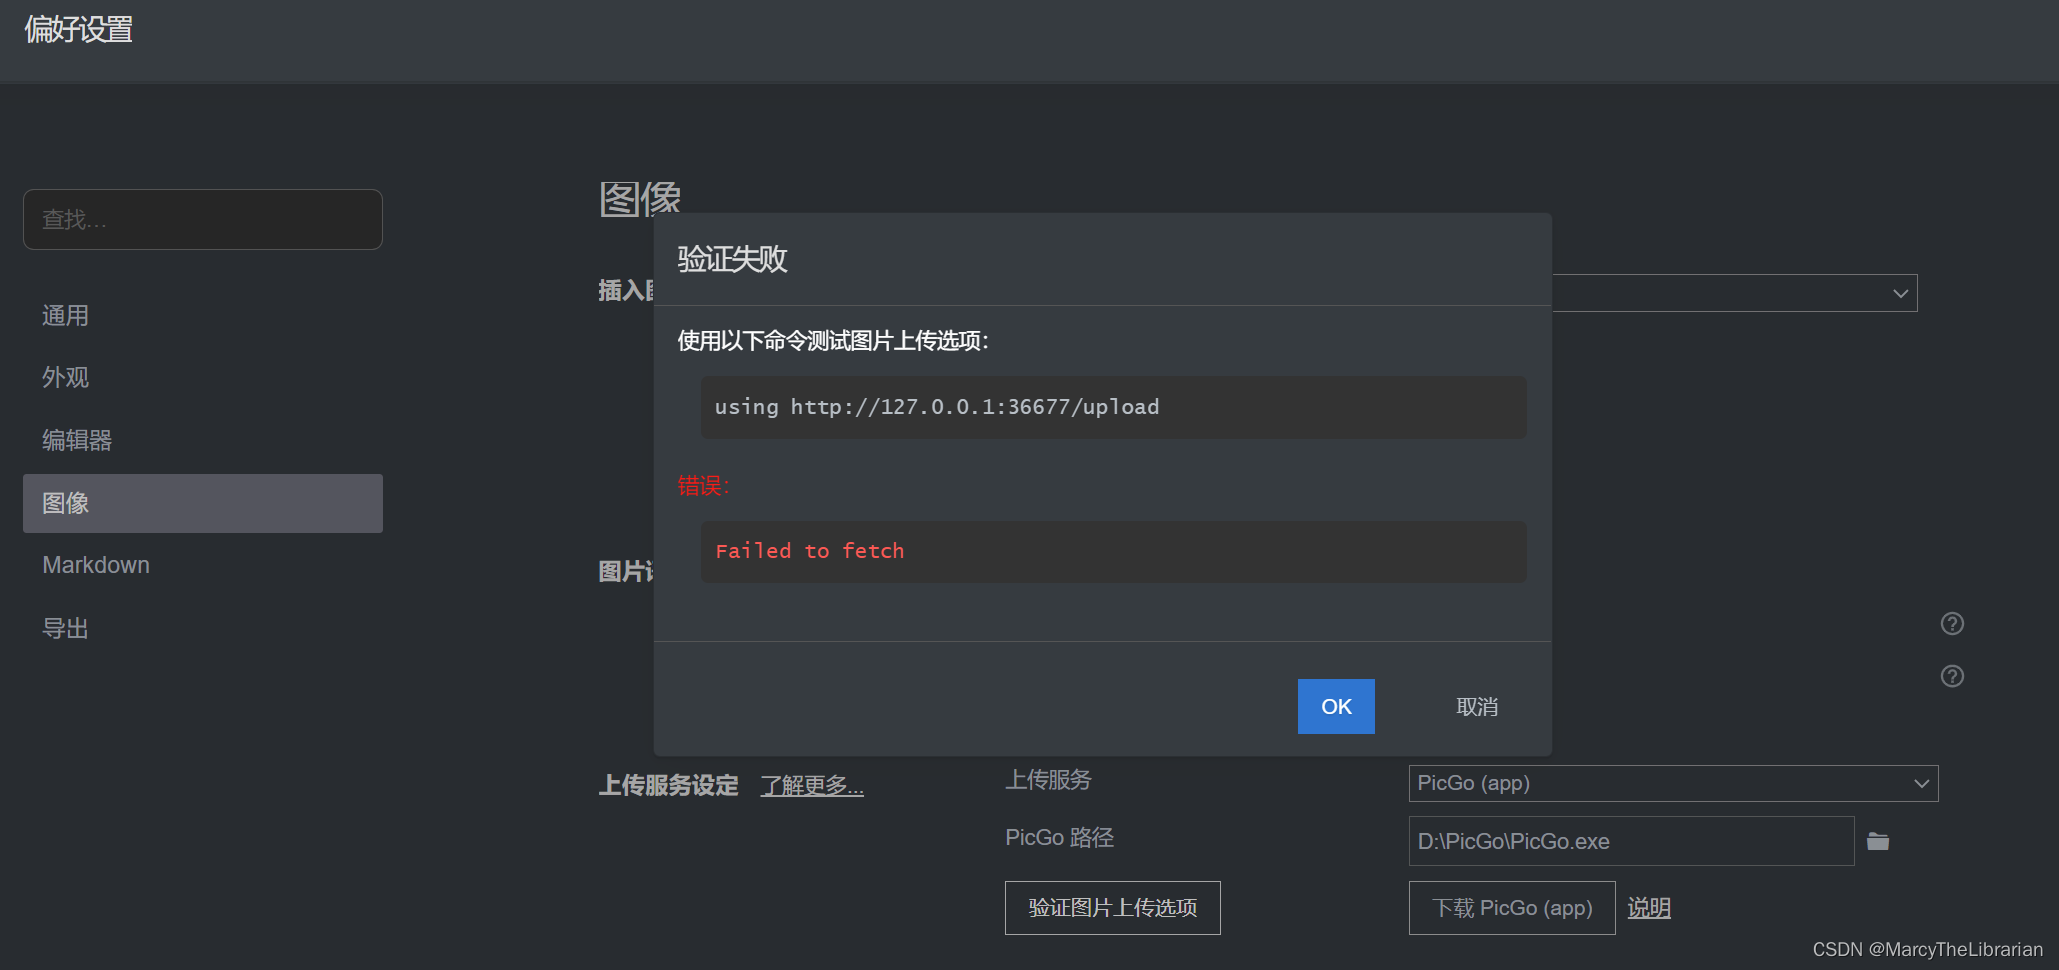
Task: Select the 外观 settings category
Action: pyautogui.click(x=203, y=377)
